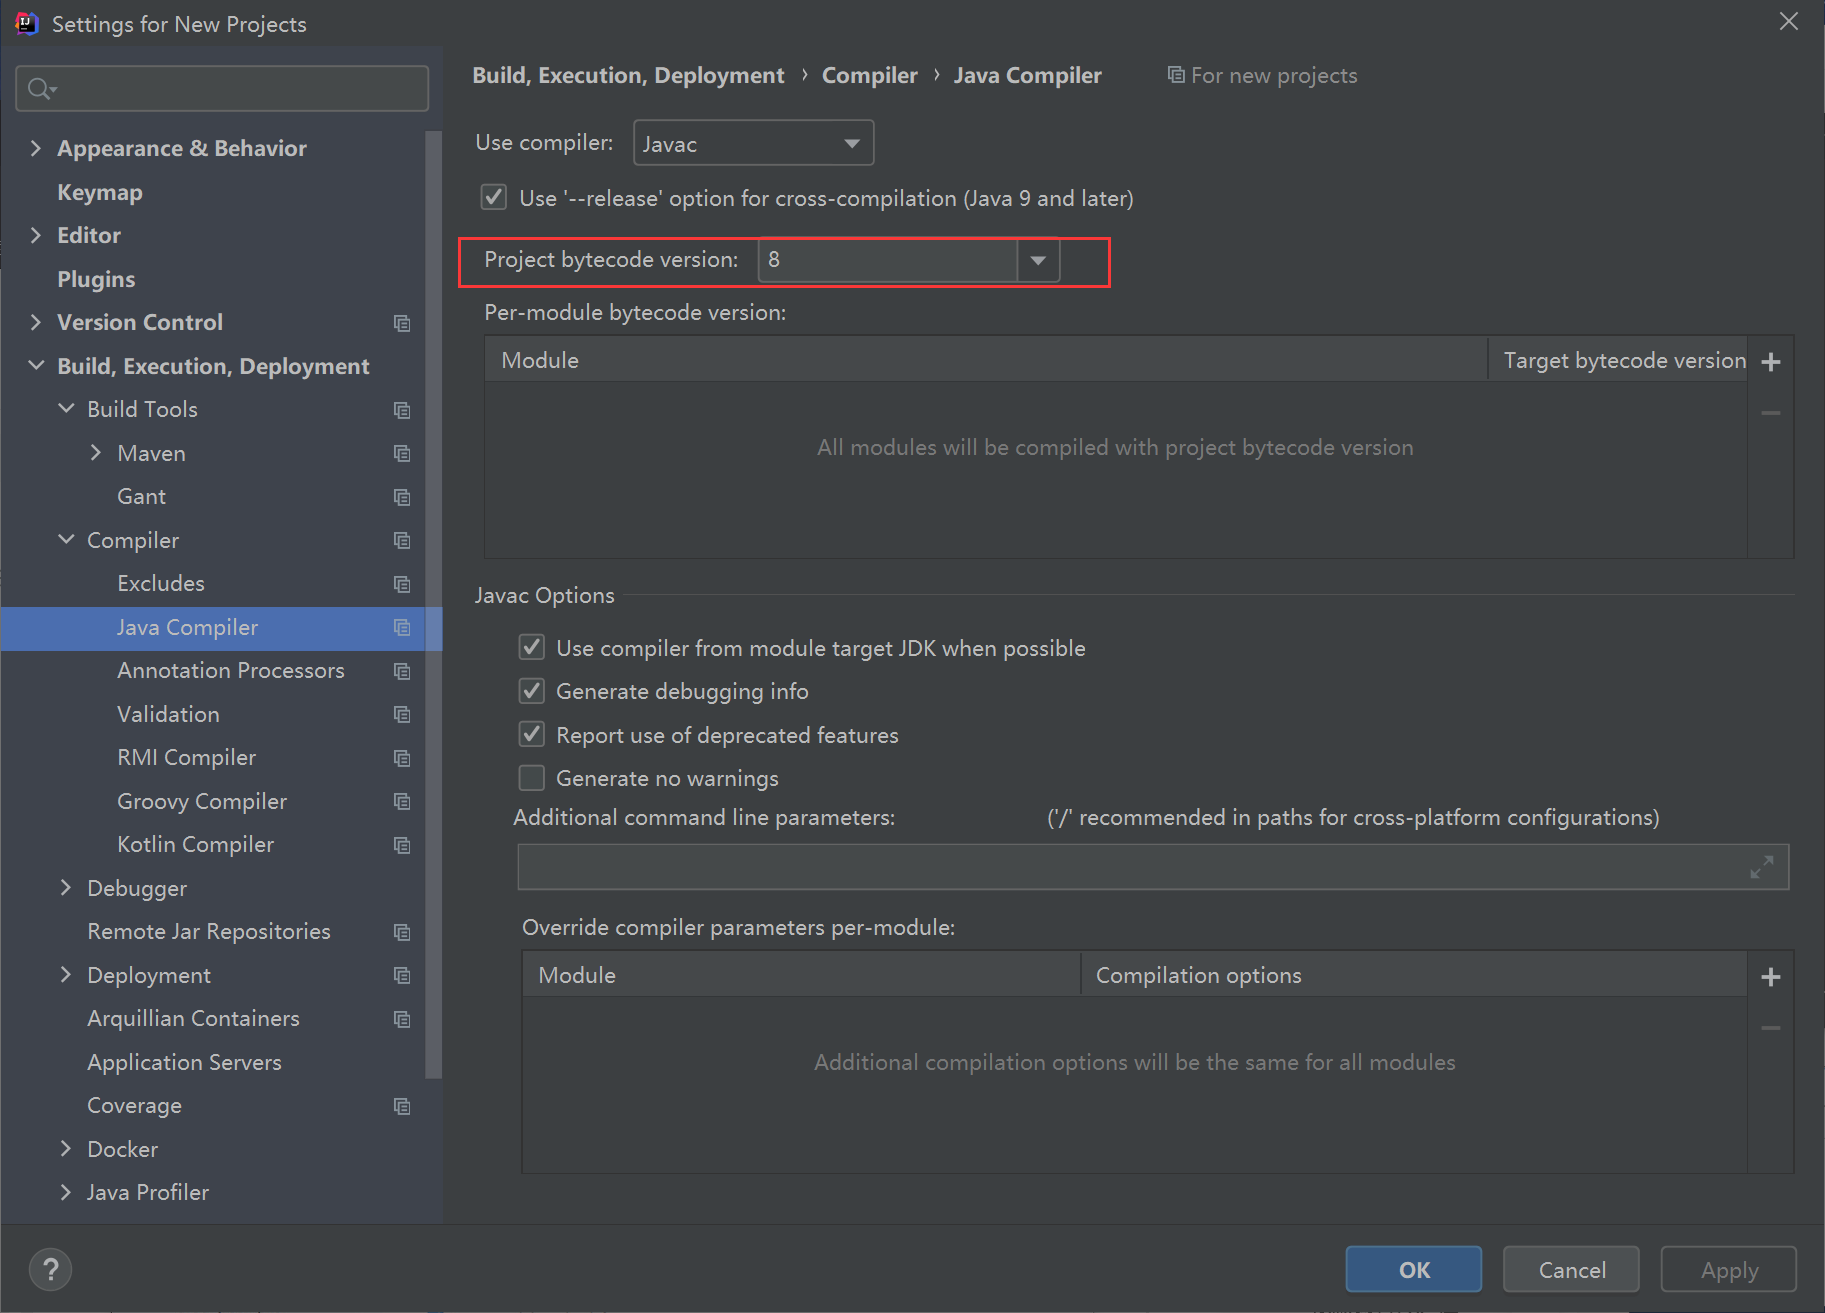The width and height of the screenshot is (1825, 1313).
Task: Open the Plugins settings page
Action: (x=96, y=279)
